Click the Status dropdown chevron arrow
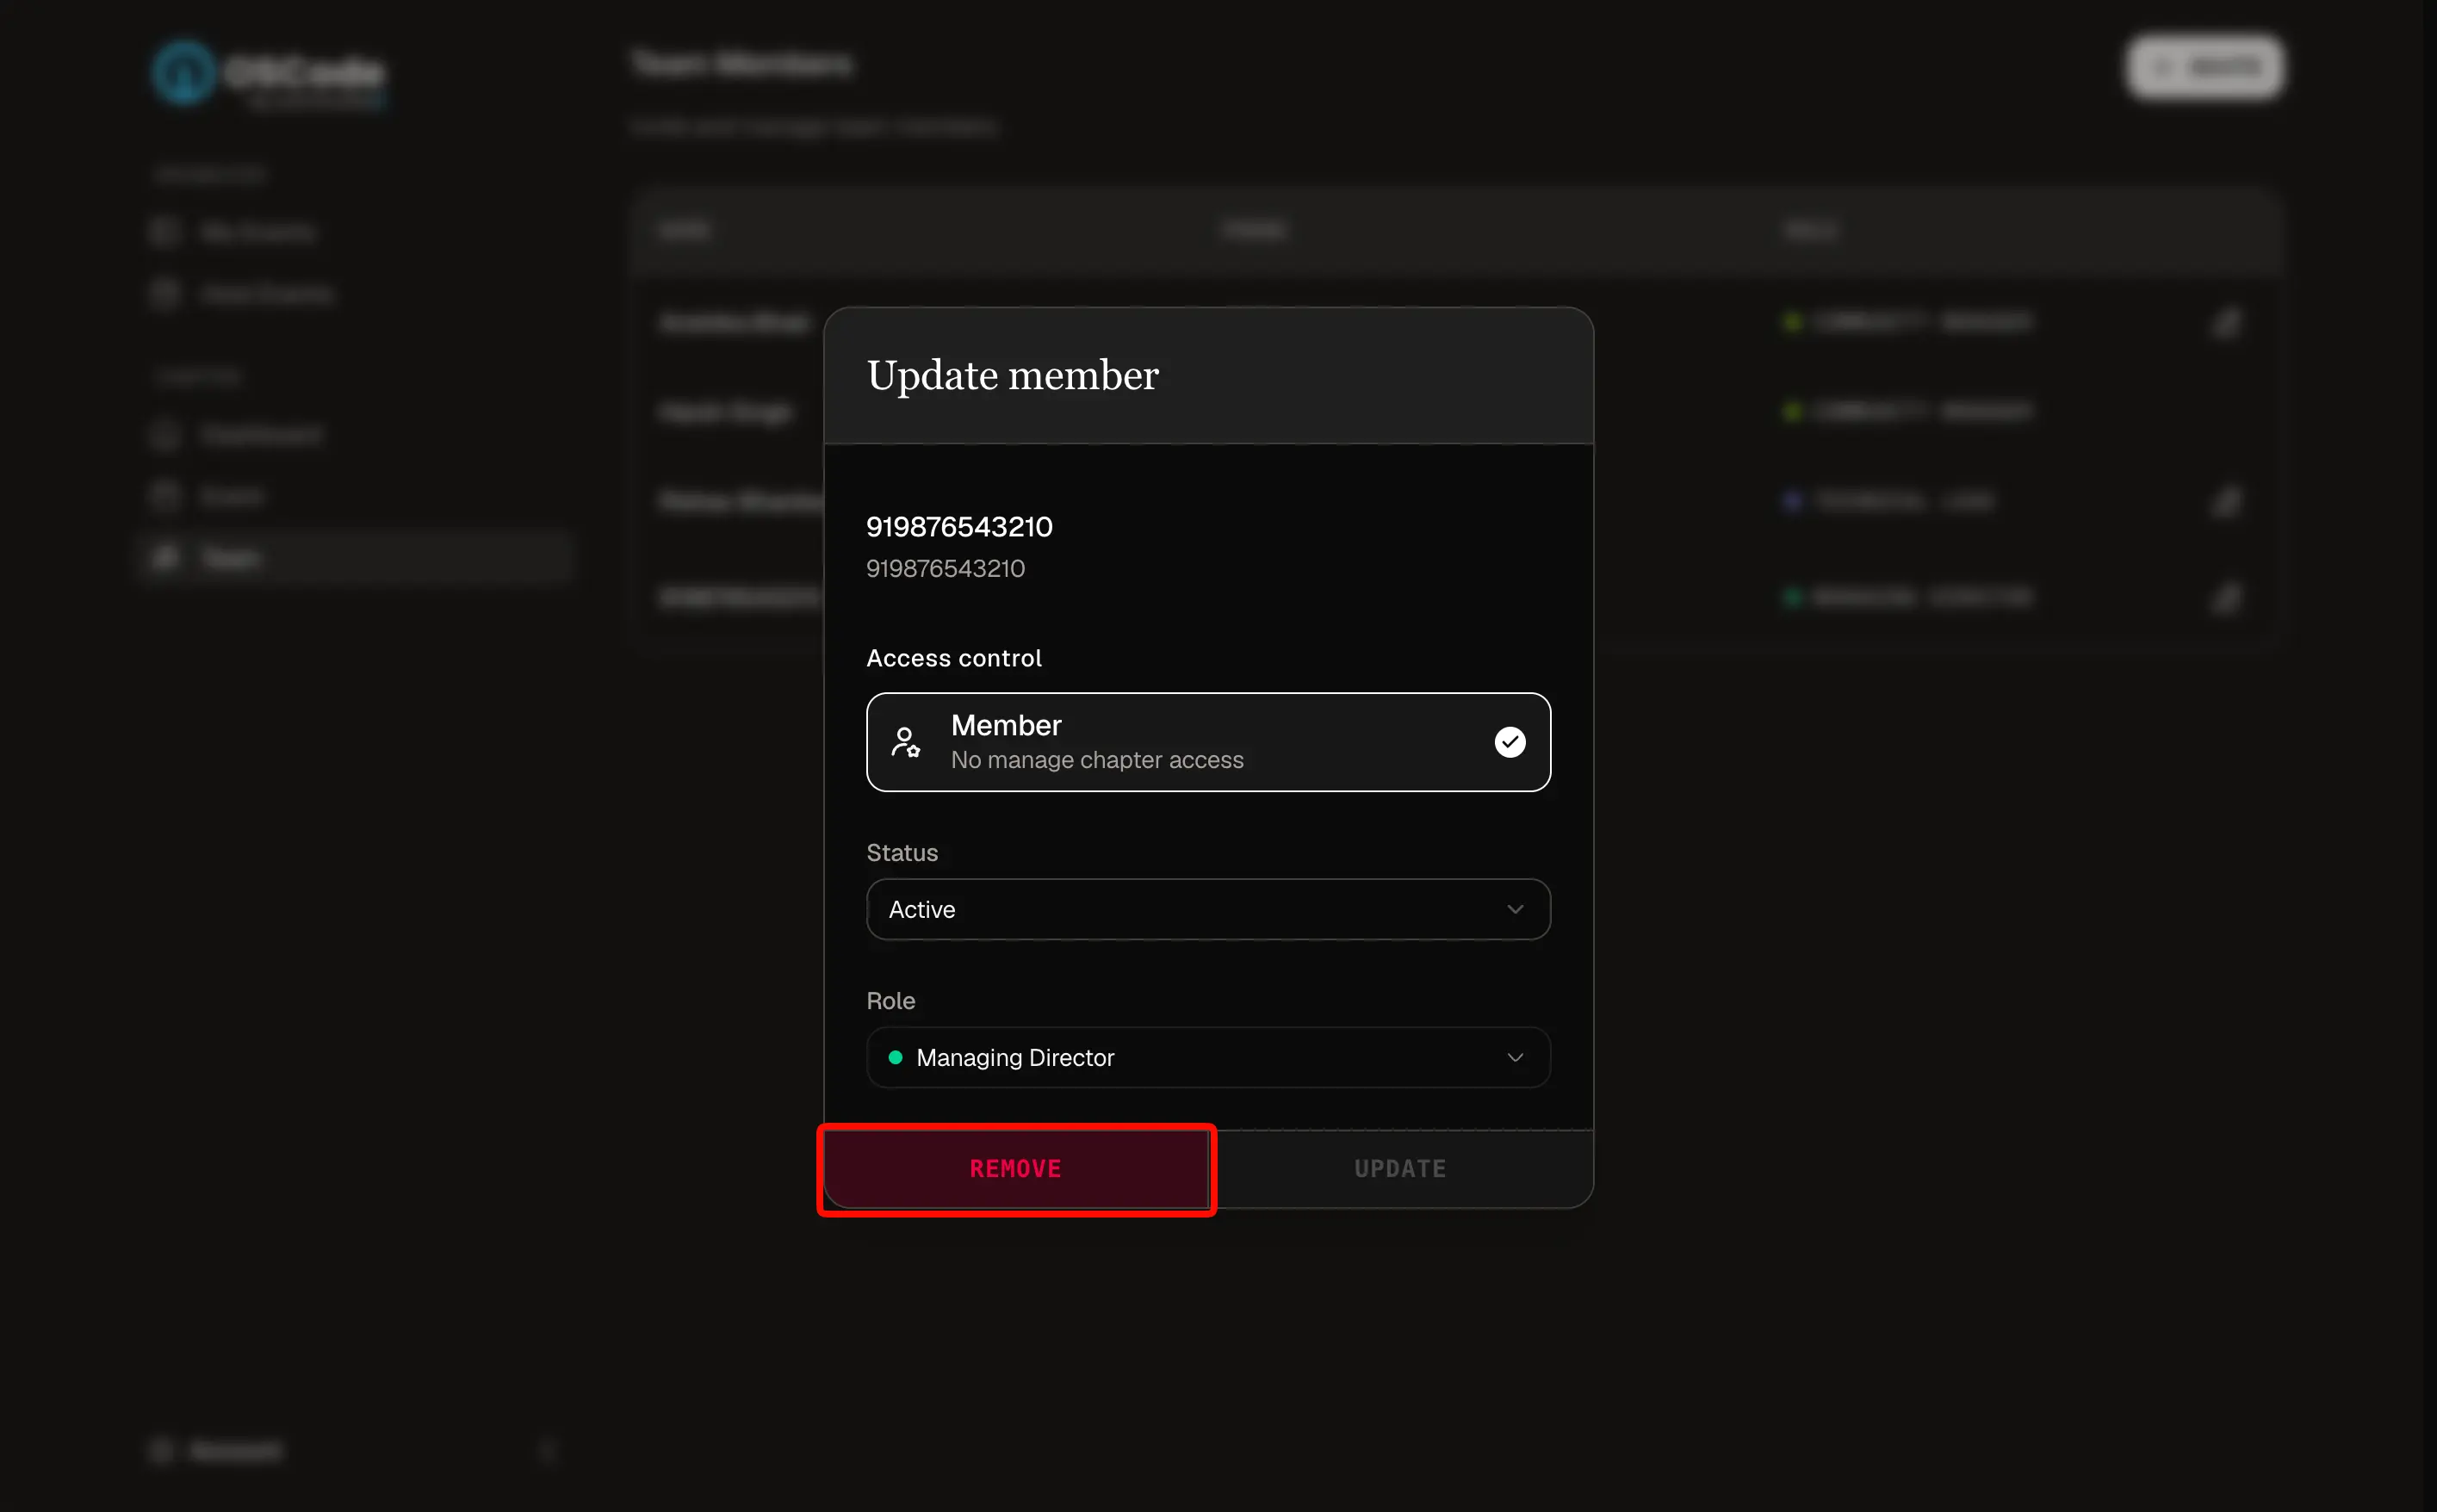This screenshot has width=2437, height=1512. pyautogui.click(x=1515, y=909)
